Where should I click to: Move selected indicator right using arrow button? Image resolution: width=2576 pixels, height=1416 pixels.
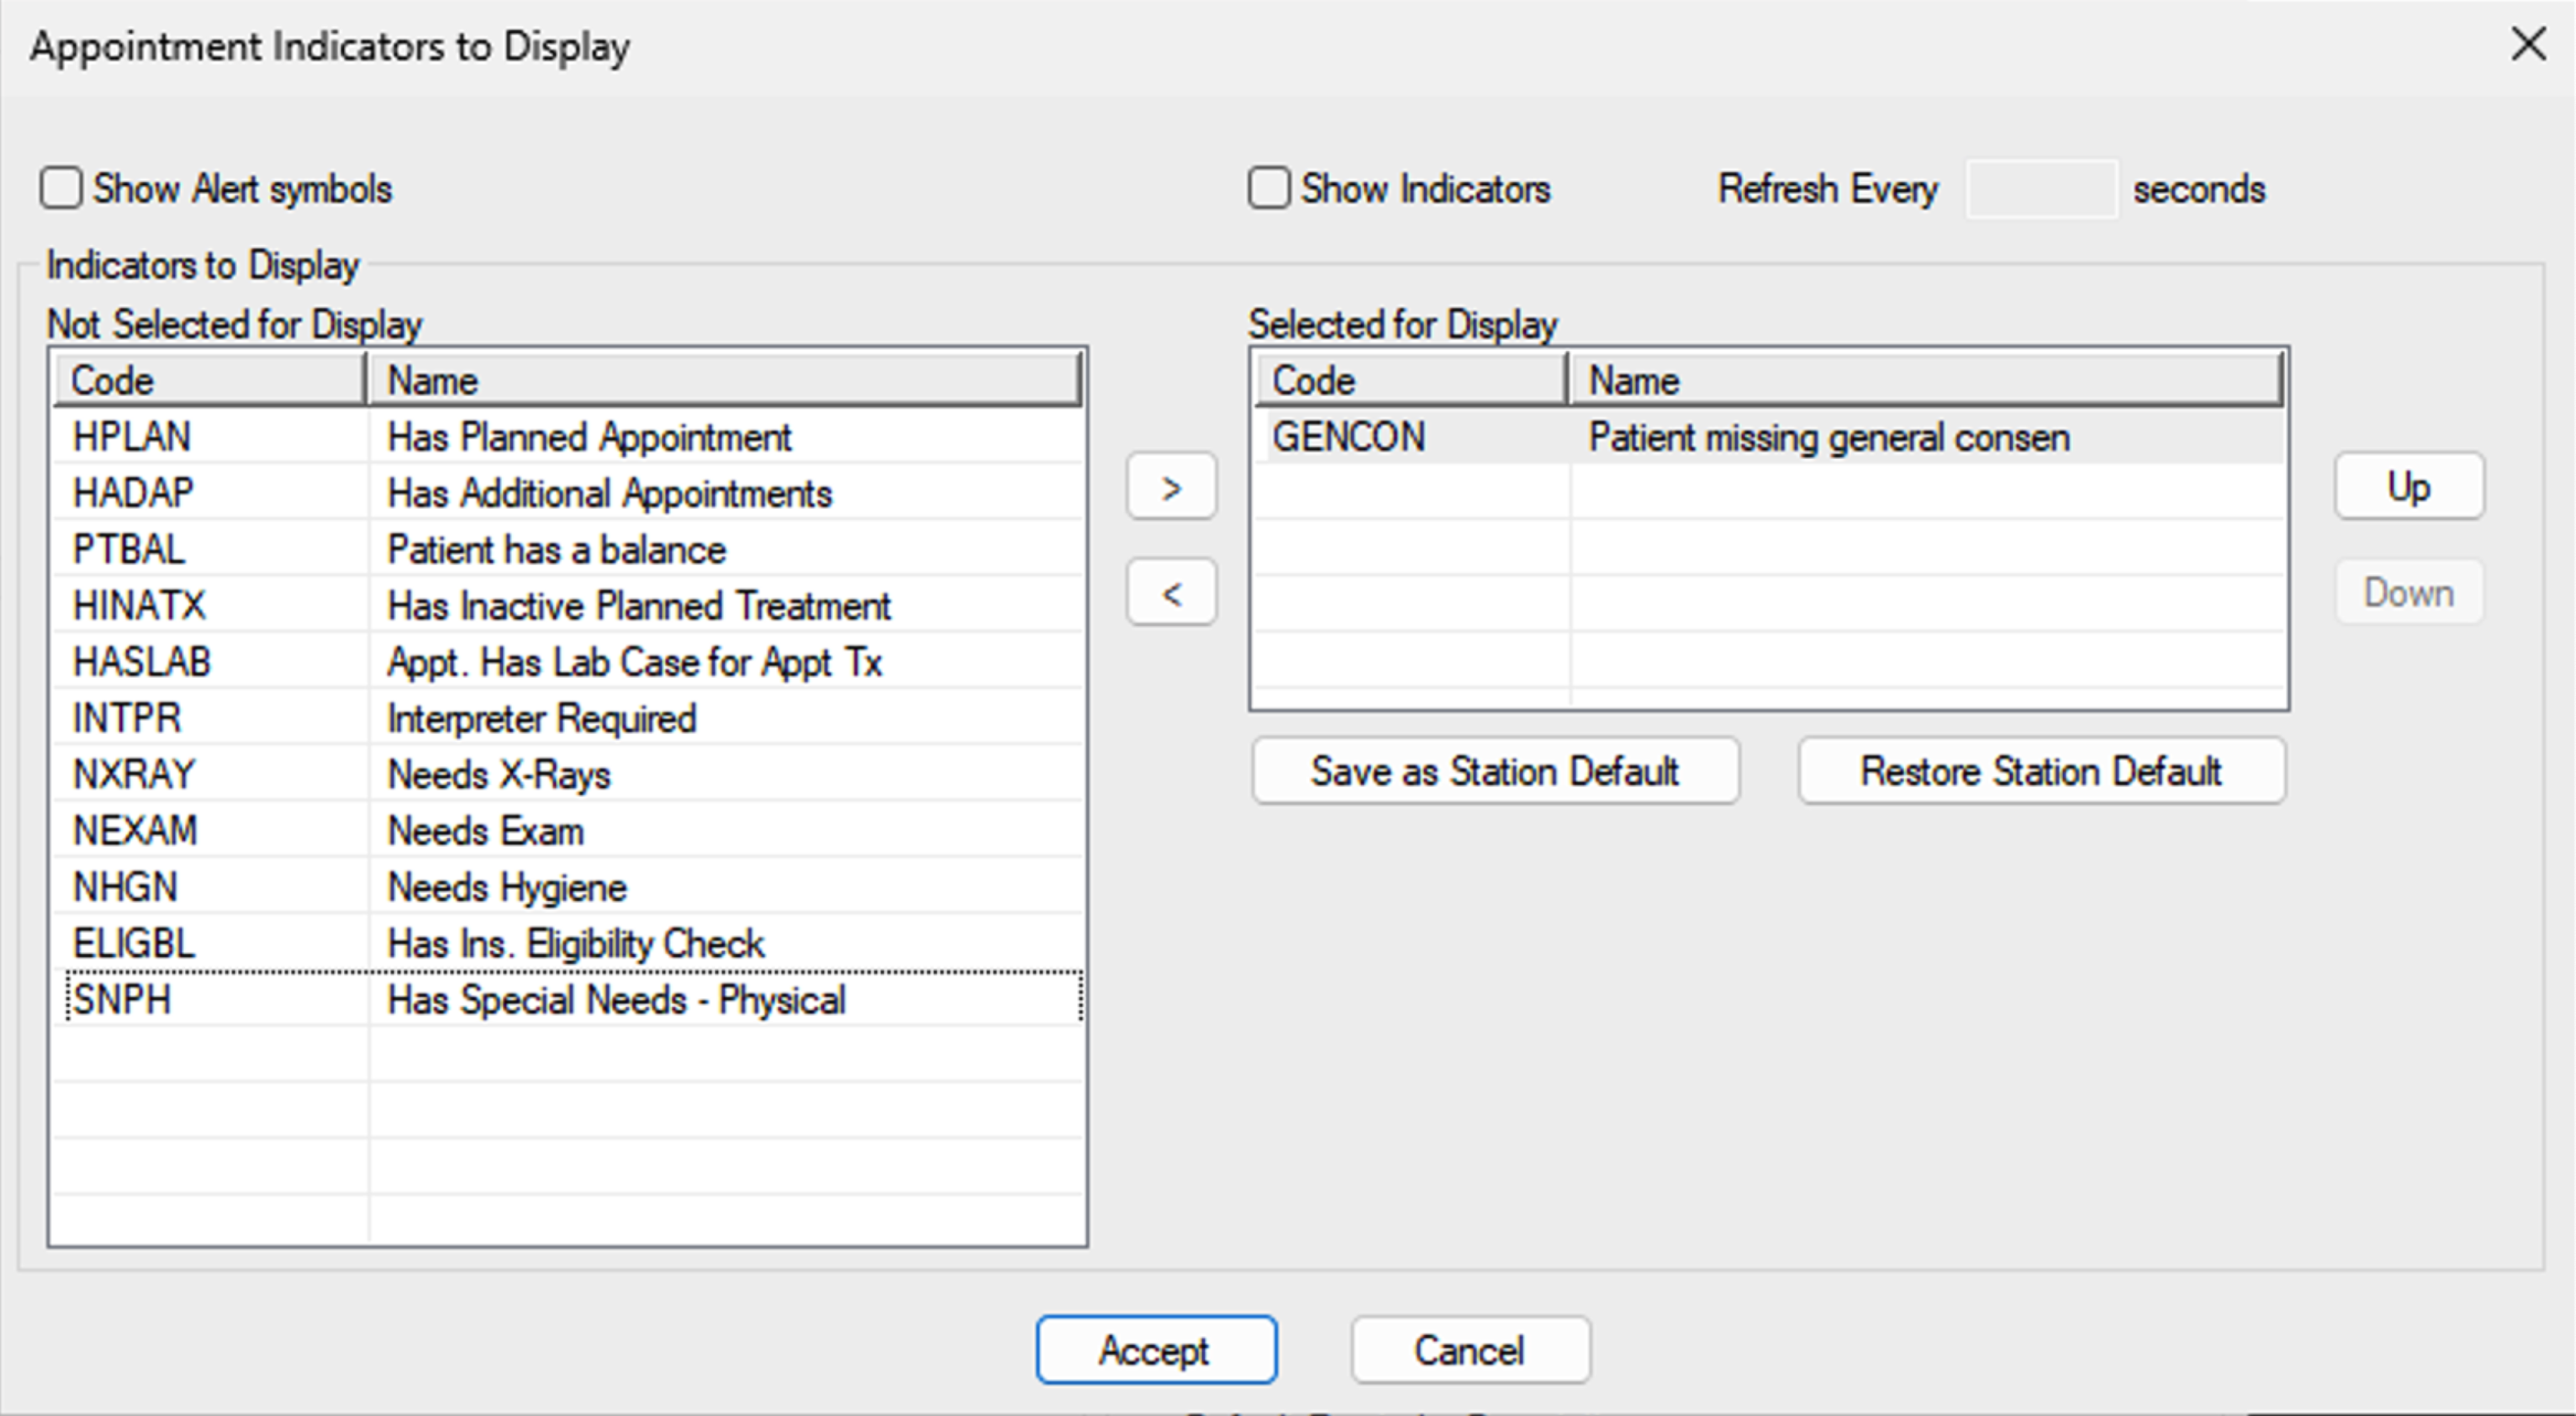pyautogui.click(x=1170, y=488)
